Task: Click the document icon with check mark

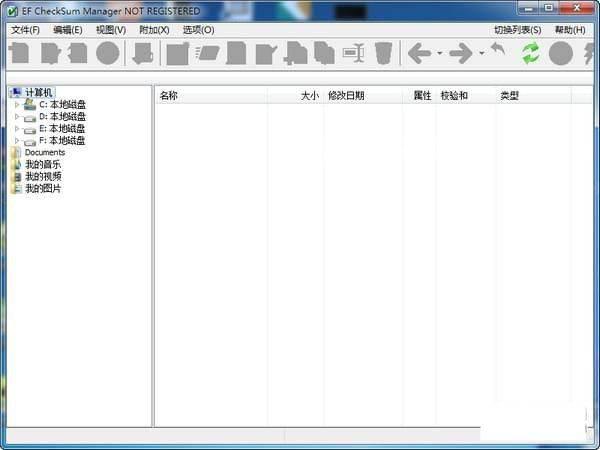Action: point(266,54)
